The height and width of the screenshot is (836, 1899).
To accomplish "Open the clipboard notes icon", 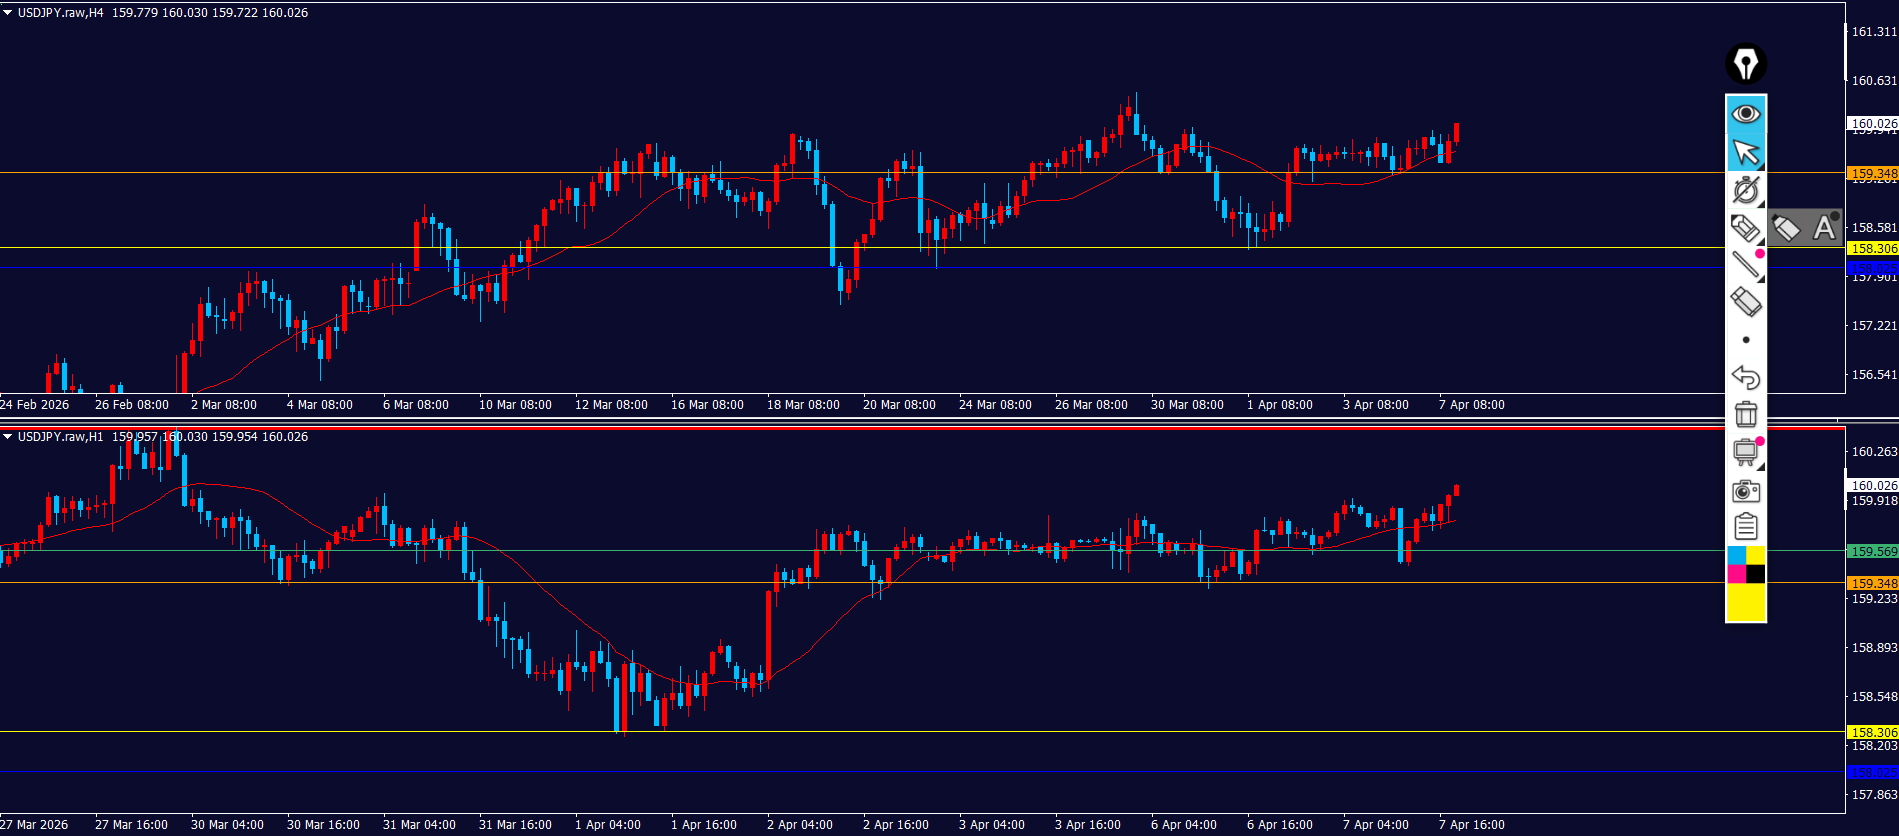I will click(x=1746, y=526).
